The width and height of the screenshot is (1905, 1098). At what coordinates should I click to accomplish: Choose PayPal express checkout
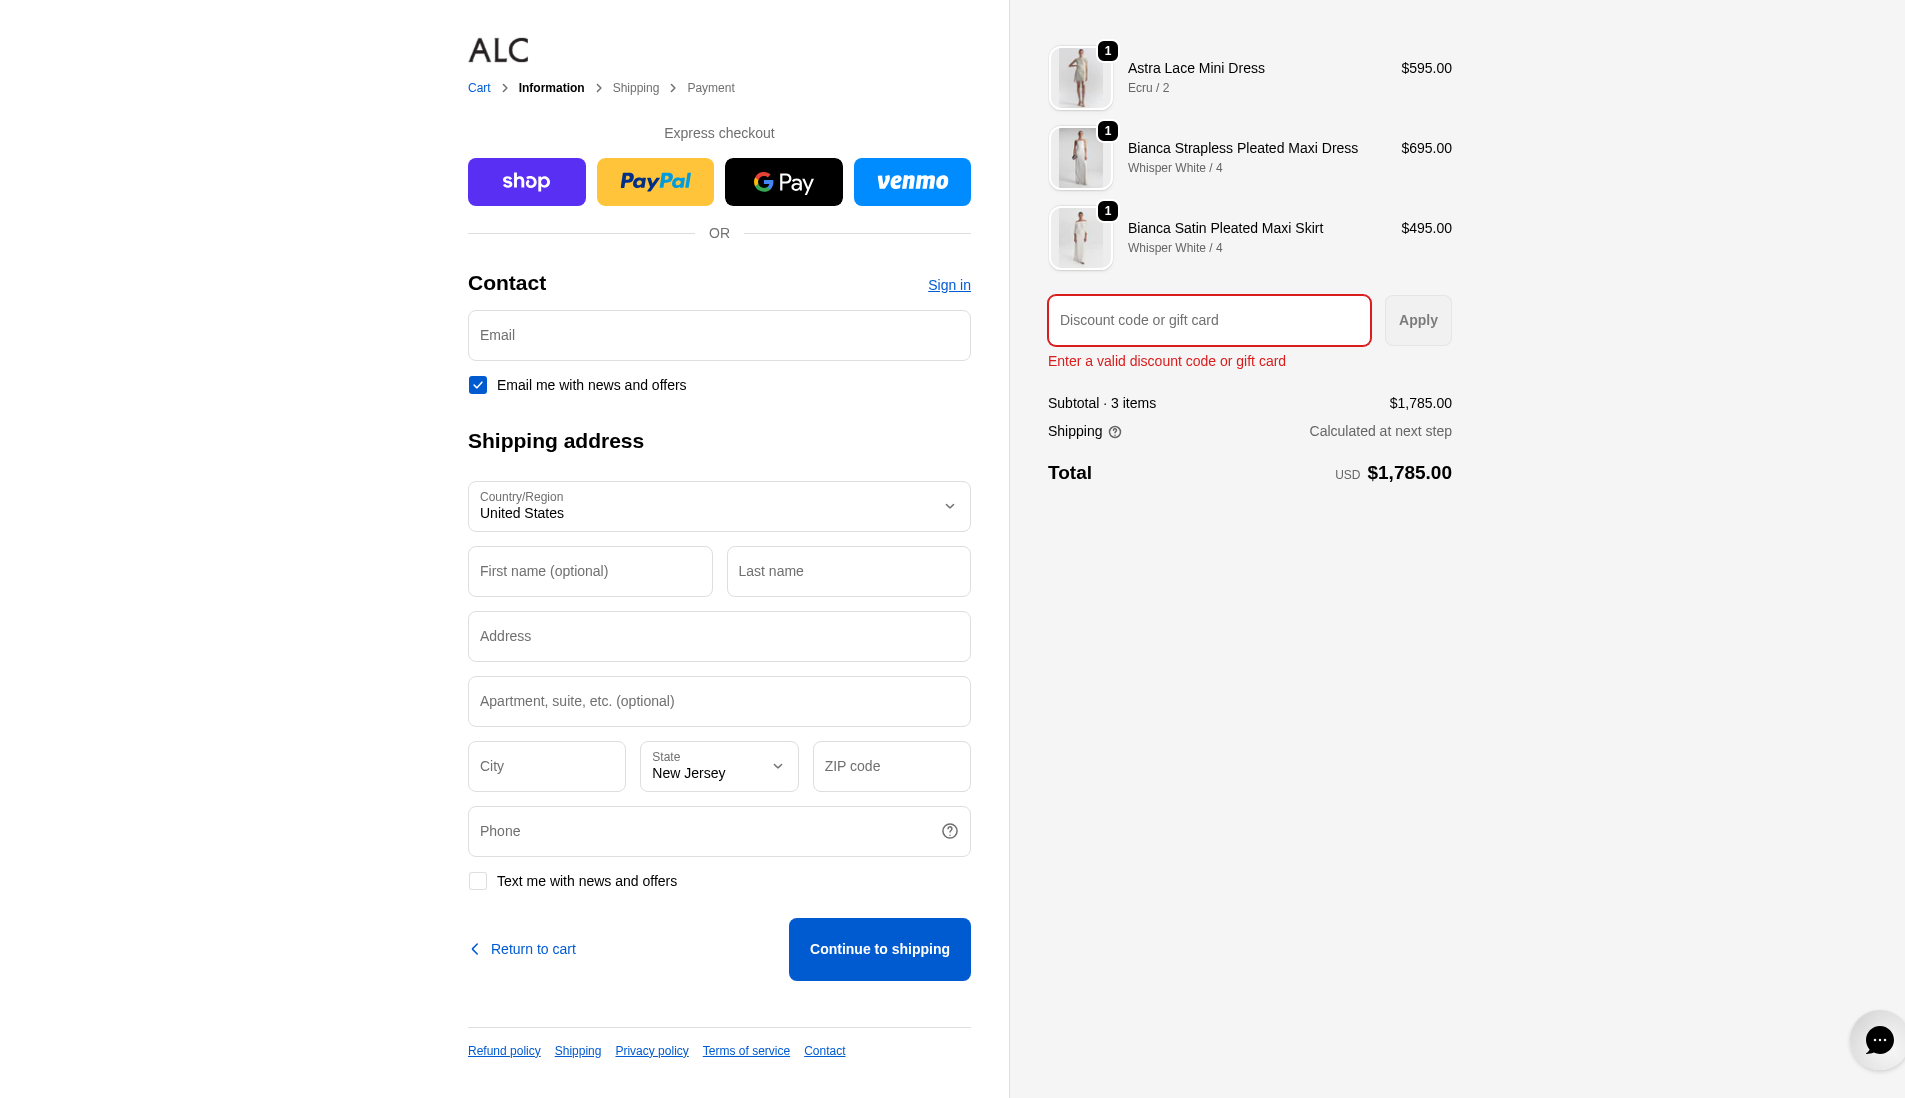tap(655, 182)
